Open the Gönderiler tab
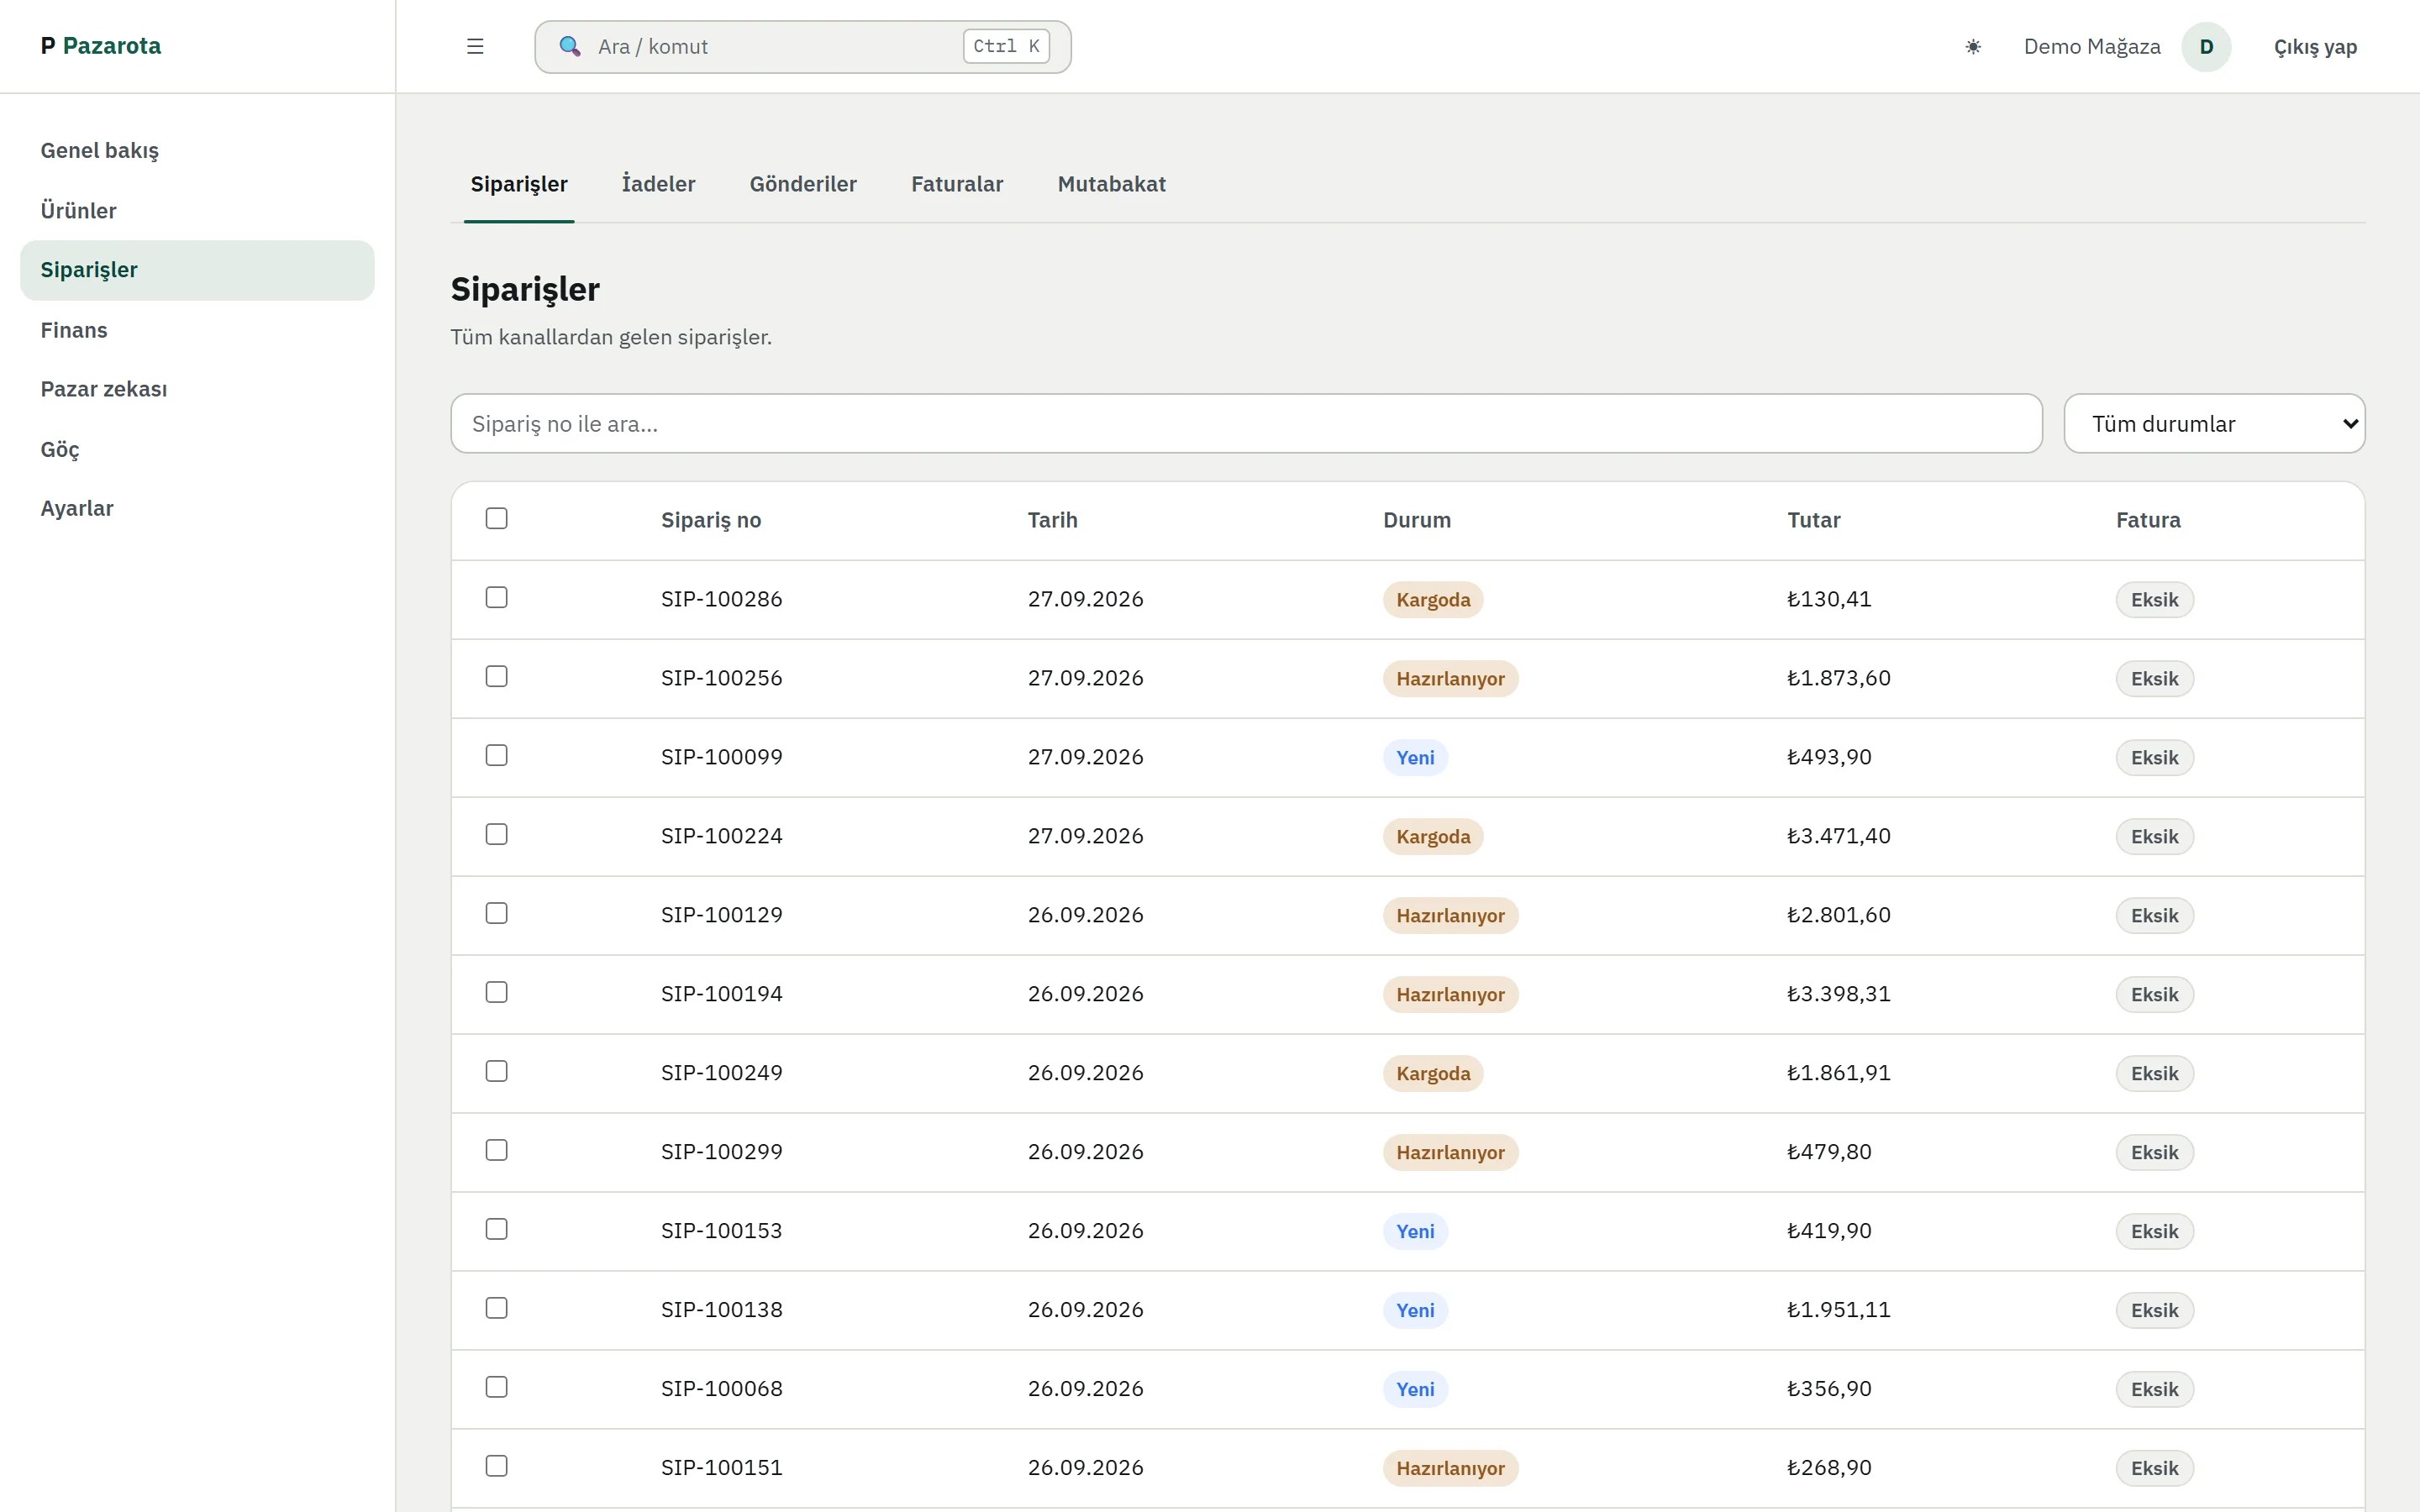Viewport: 2420px width, 1512px height. [x=803, y=184]
